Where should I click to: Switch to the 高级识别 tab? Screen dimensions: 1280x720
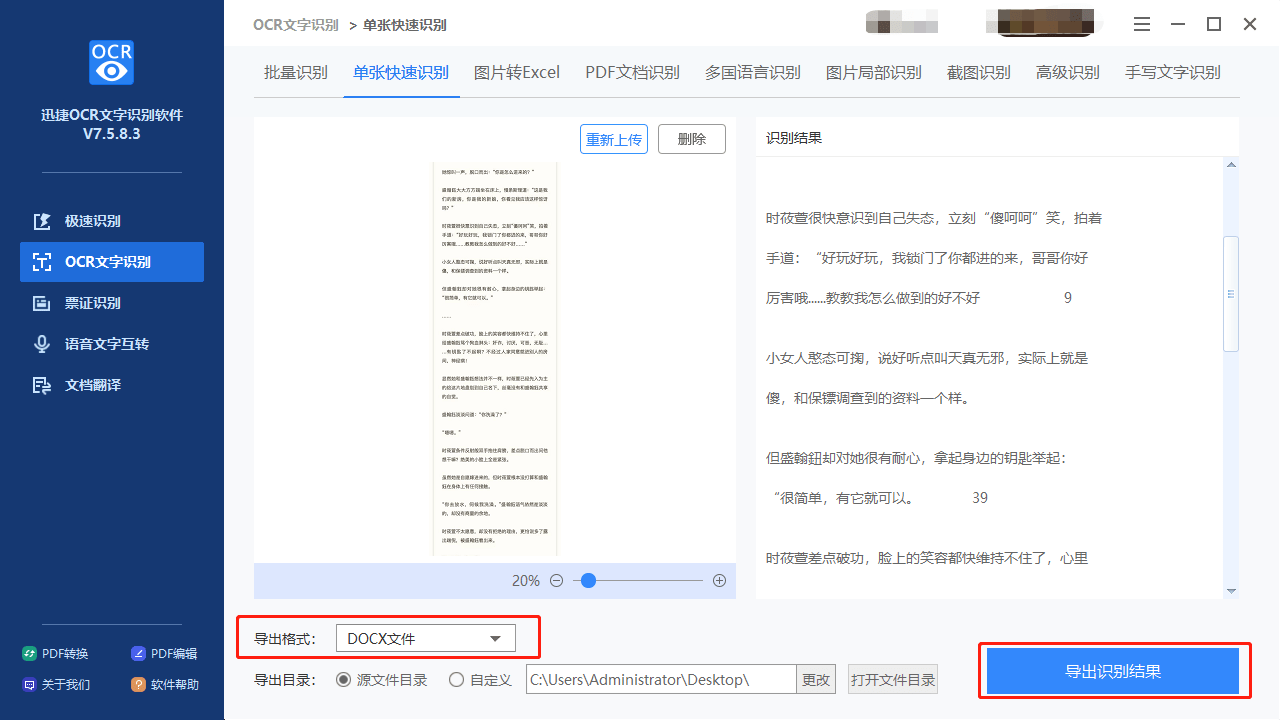pyautogui.click(x=1068, y=73)
